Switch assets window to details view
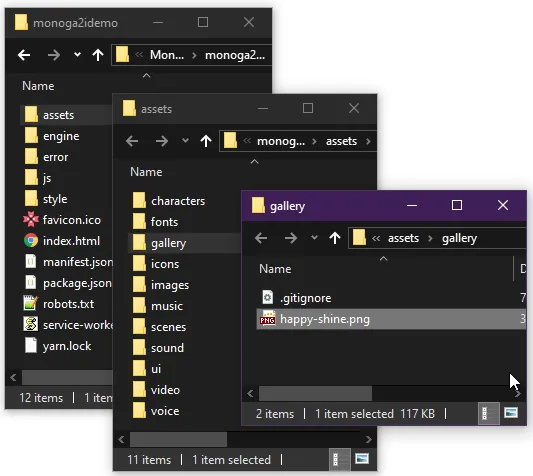 [340, 459]
